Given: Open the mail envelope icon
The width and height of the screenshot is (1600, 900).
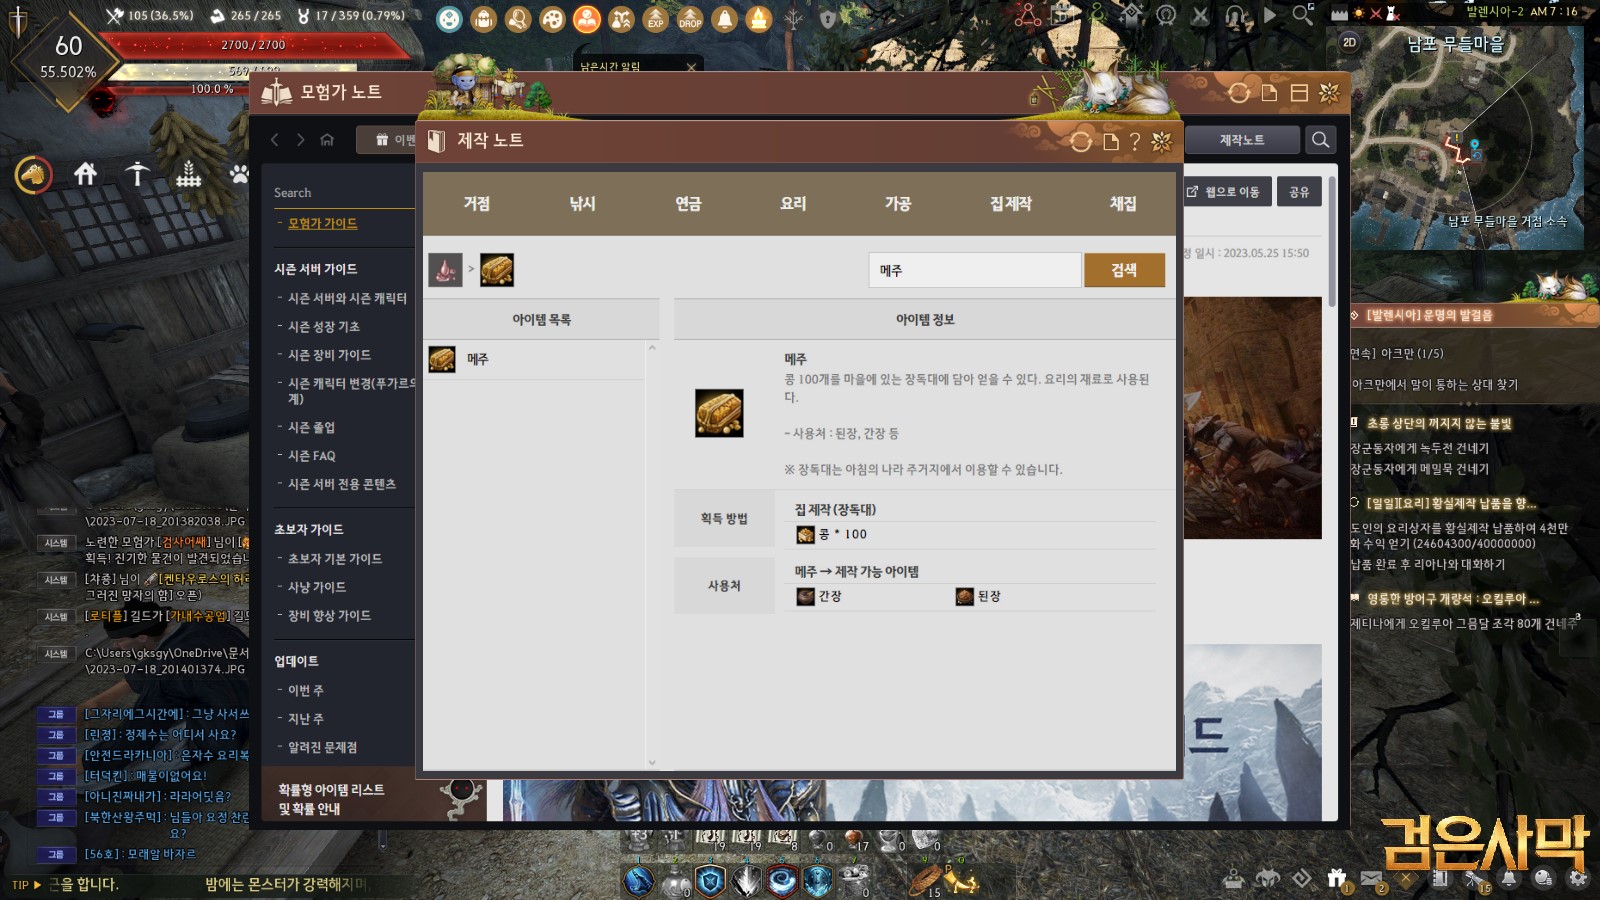Looking at the screenshot, I should pos(1371,878).
